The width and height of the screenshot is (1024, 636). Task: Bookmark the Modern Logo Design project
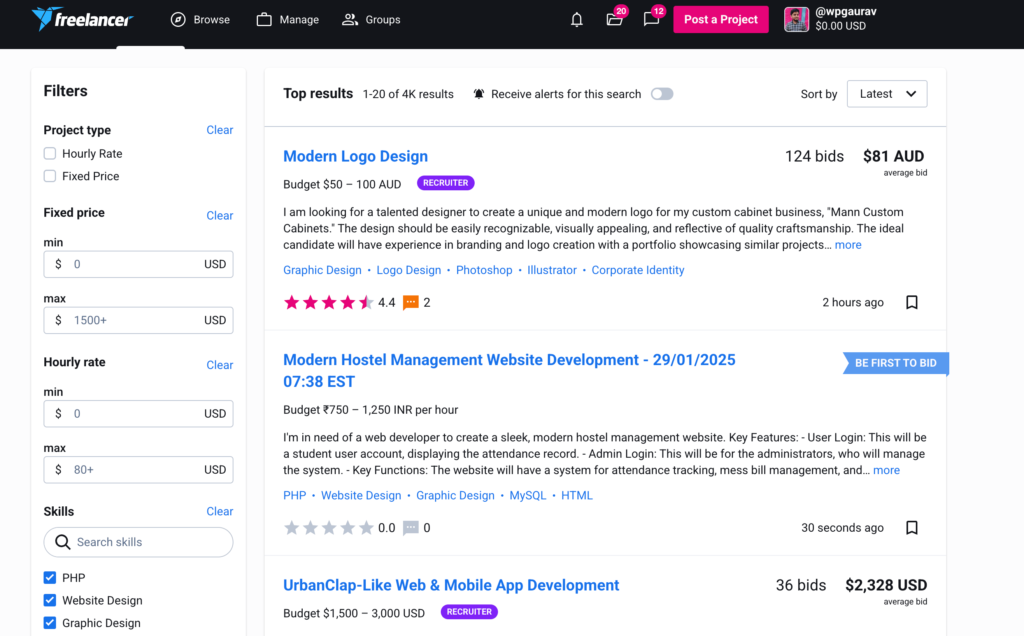pyautogui.click(x=911, y=302)
